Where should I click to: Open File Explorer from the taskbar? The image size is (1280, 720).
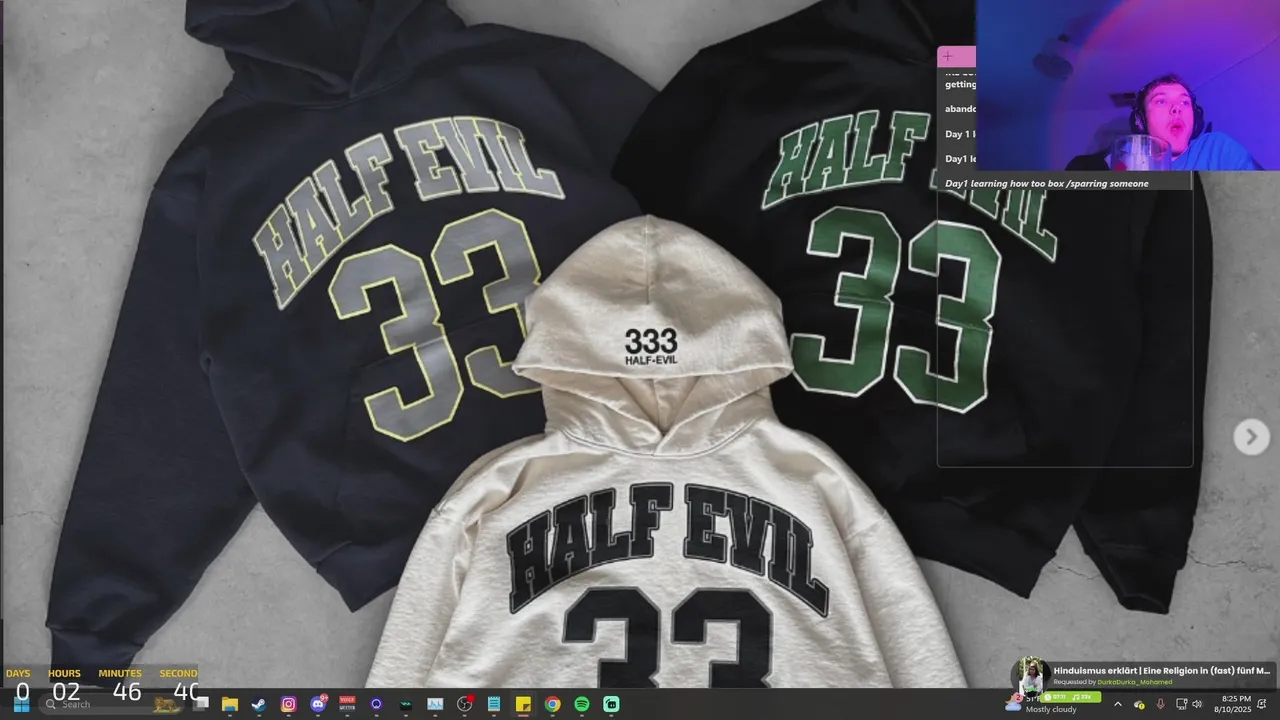click(x=229, y=704)
